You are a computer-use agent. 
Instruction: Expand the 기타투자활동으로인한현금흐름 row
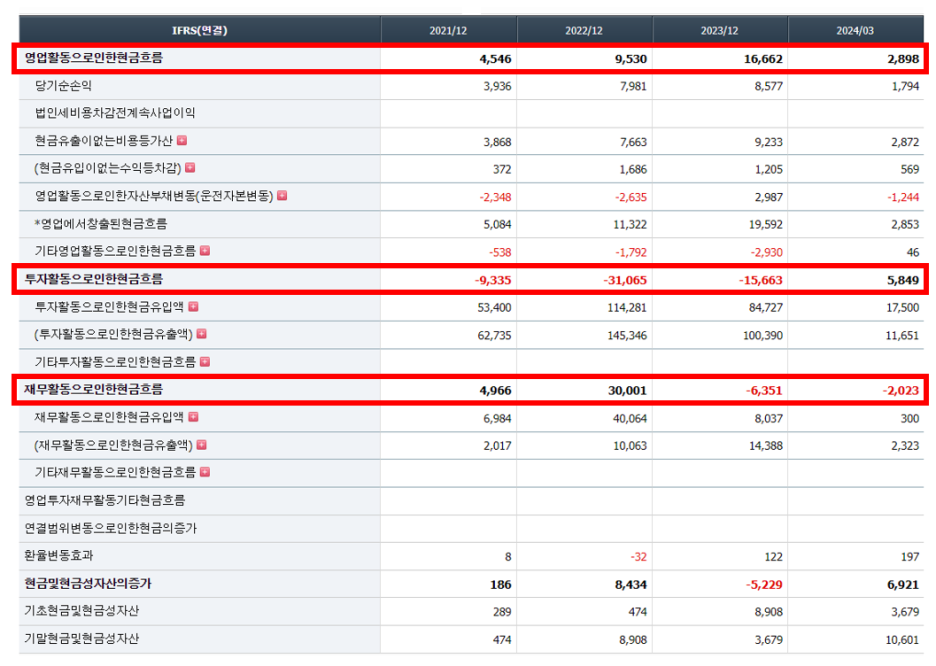click(205, 362)
